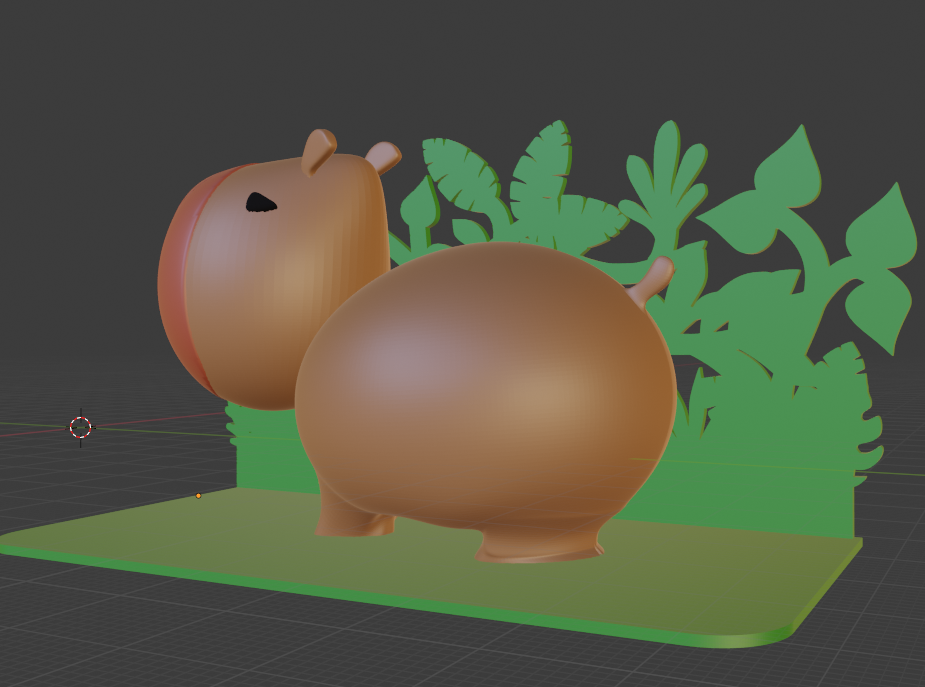Select the capybara's rear leg

pos(540,546)
